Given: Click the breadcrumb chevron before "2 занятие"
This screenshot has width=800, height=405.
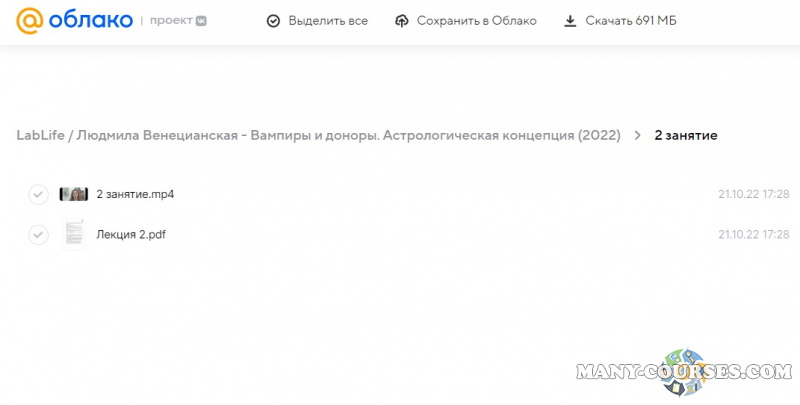Looking at the screenshot, I should tap(637, 135).
